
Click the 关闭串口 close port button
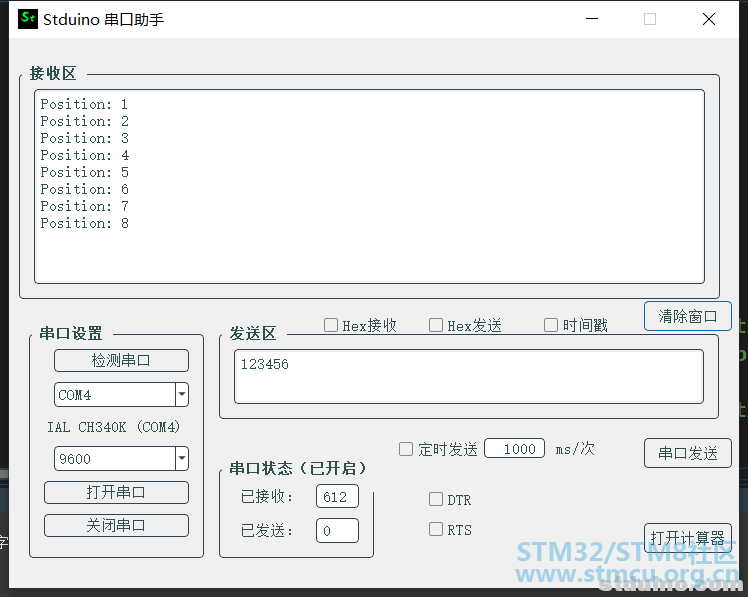click(116, 525)
